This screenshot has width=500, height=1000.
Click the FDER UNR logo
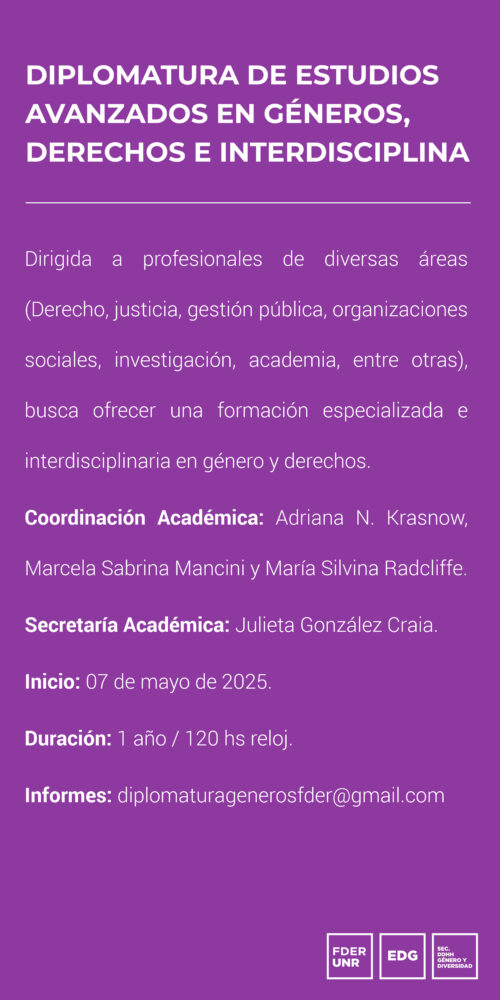349,956
